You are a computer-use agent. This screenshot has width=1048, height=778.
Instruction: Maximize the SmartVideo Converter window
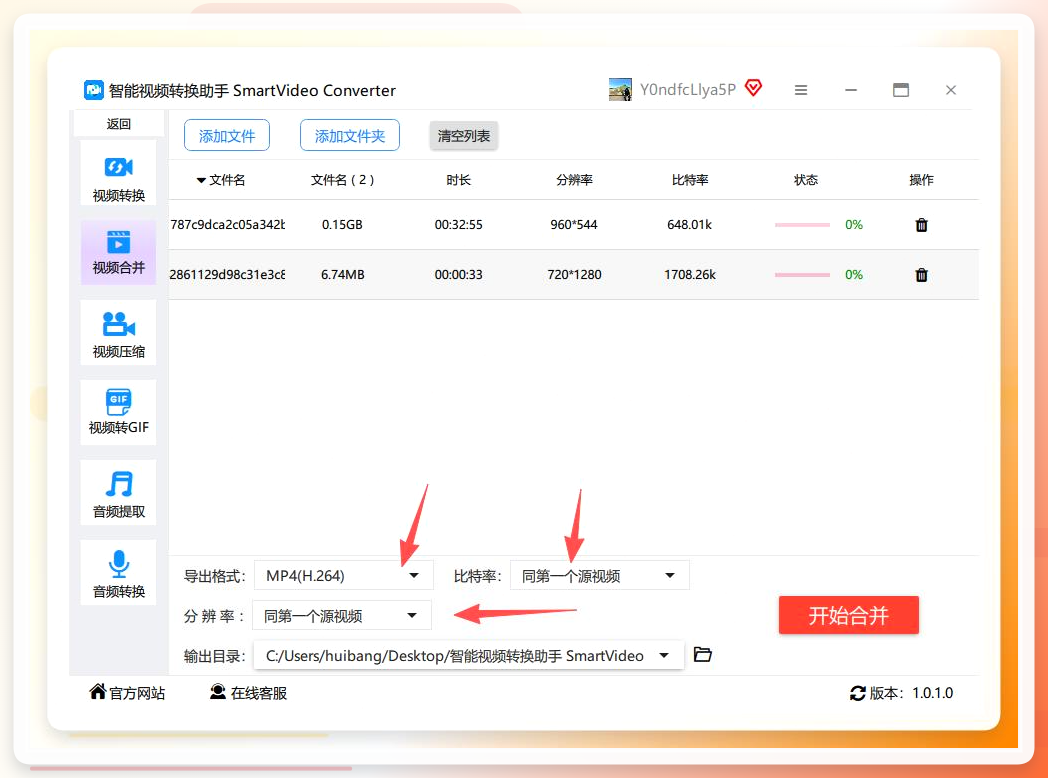click(901, 90)
